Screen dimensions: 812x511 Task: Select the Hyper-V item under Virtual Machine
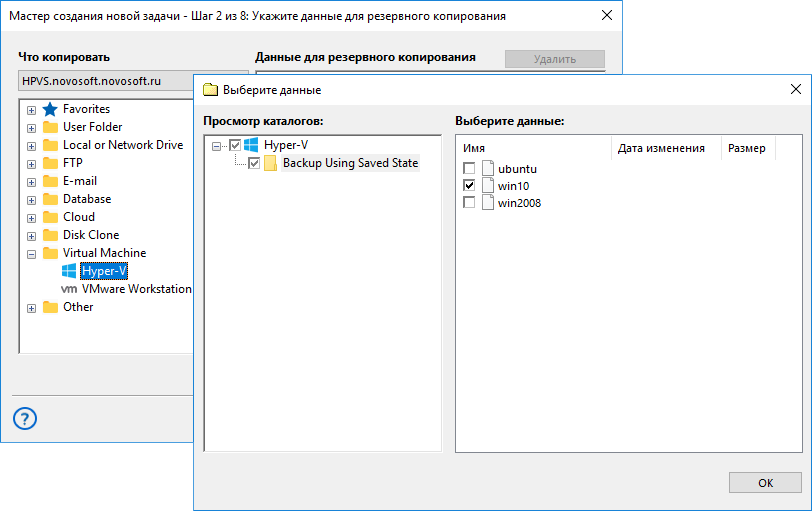click(x=104, y=271)
